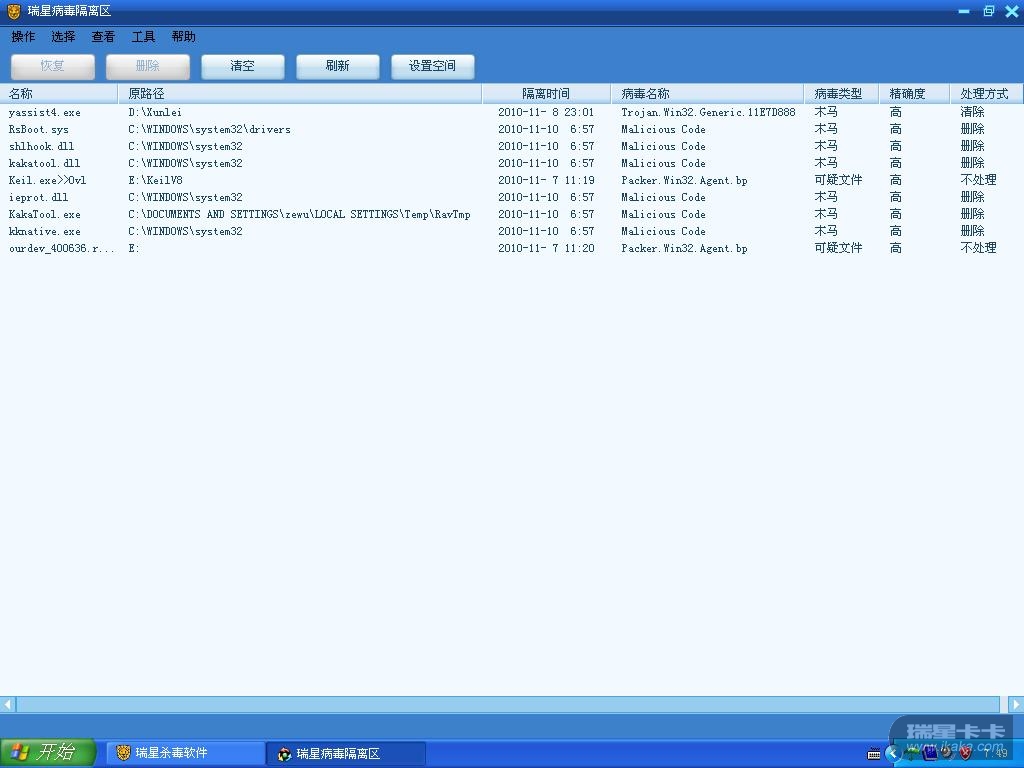The width and height of the screenshot is (1024, 768).
Task: Select the ieprot.dll row
Action: 511,197
